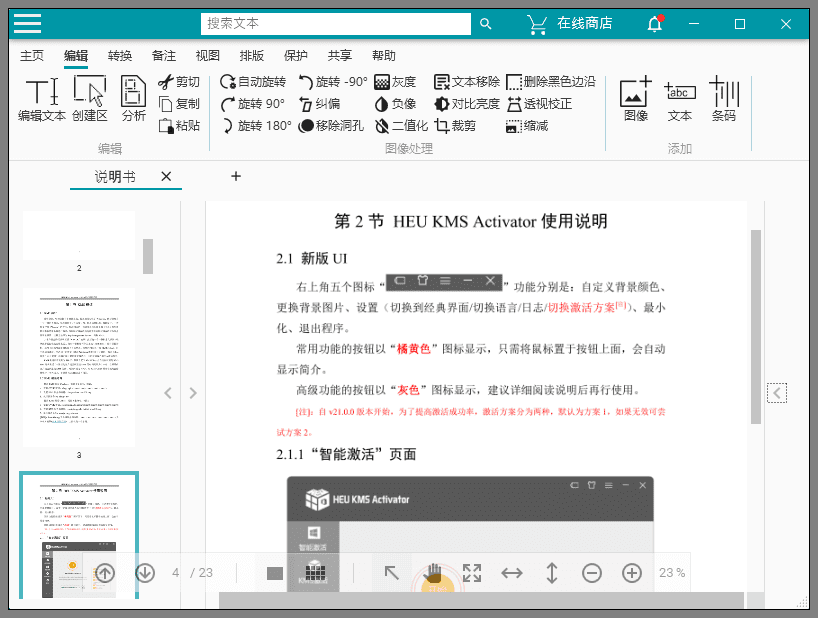Open the 备注 ribbon tab
Screen dimensions: 818x618
click(164, 55)
